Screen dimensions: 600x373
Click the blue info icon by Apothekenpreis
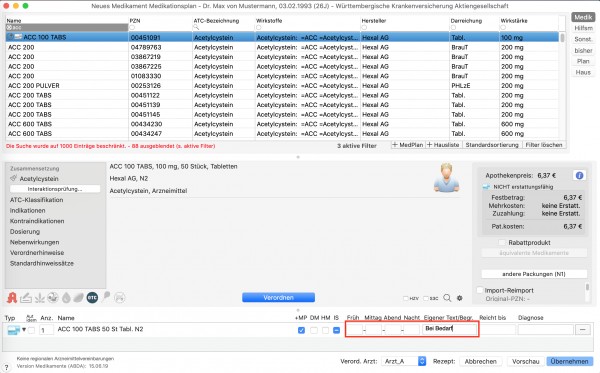point(579,176)
